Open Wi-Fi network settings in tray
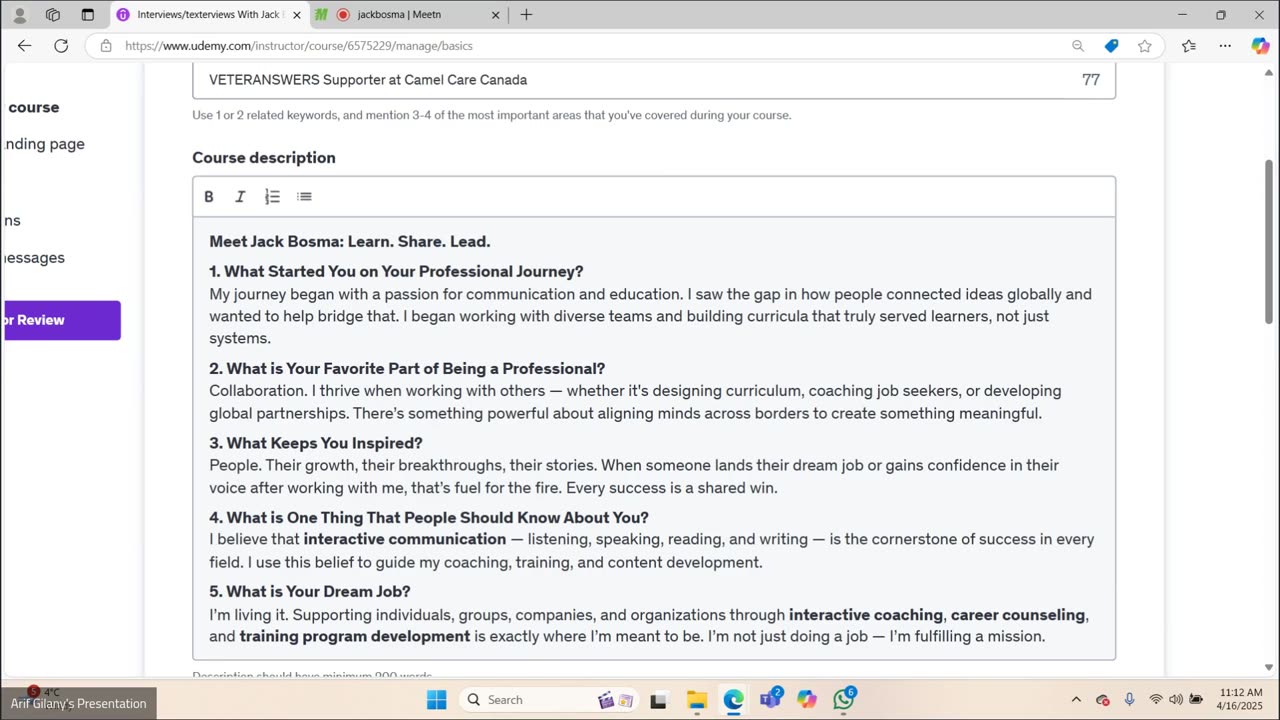 click(x=1156, y=700)
